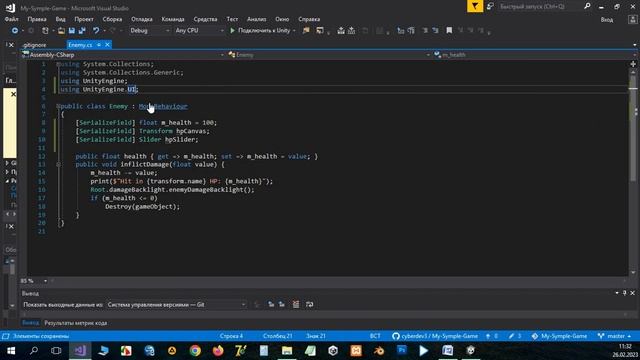The width and height of the screenshot is (640, 360).
Task: Click the feedback icon beside quick launch
Action: coord(490,6)
